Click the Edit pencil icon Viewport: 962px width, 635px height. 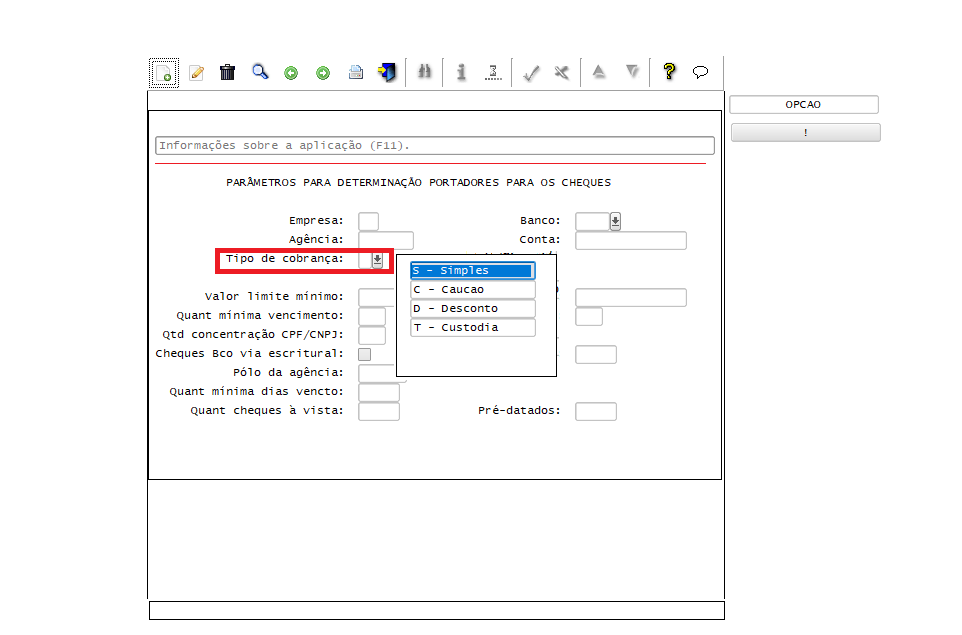coord(196,73)
